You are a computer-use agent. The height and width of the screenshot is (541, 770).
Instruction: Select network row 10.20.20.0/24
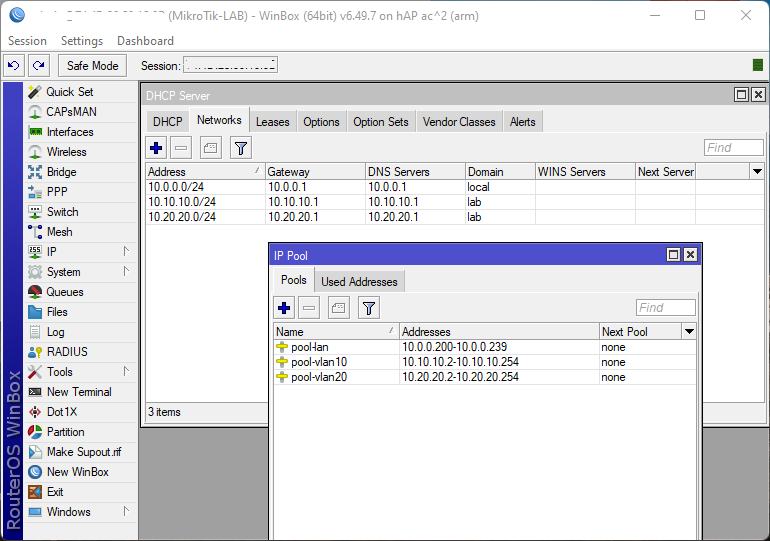(x=455, y=217)
